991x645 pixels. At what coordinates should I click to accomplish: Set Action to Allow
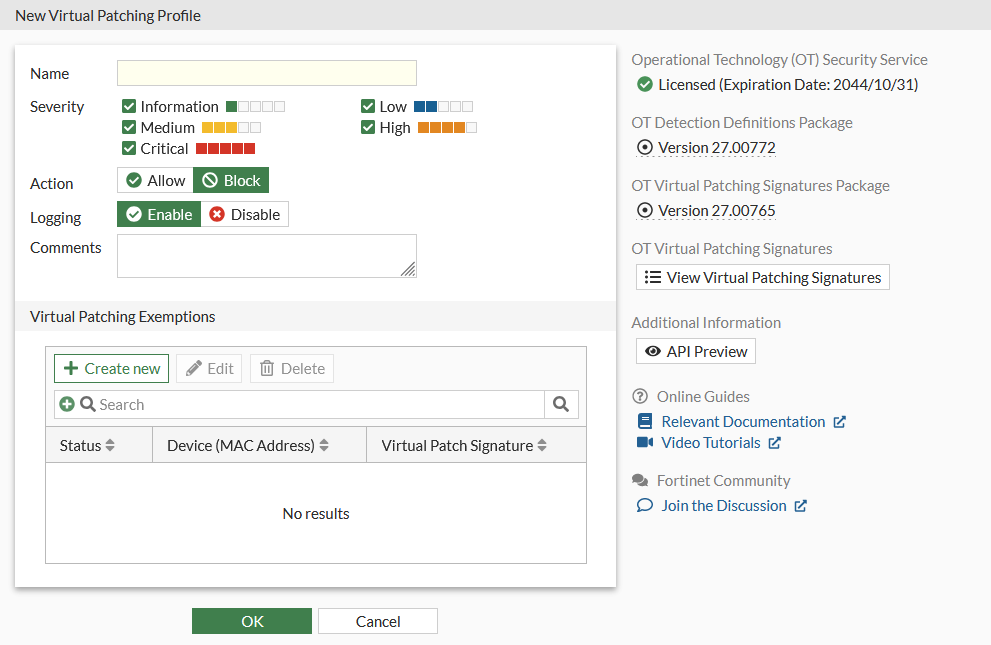click(x=155, y=180)
